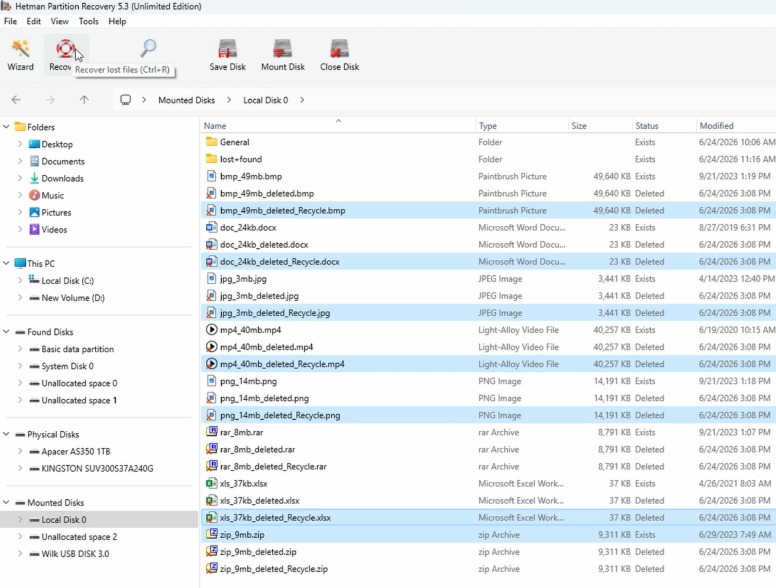Expand the New Volume (D:) node
The height and width of the screenshot is (588, 776).
(20, 297)
